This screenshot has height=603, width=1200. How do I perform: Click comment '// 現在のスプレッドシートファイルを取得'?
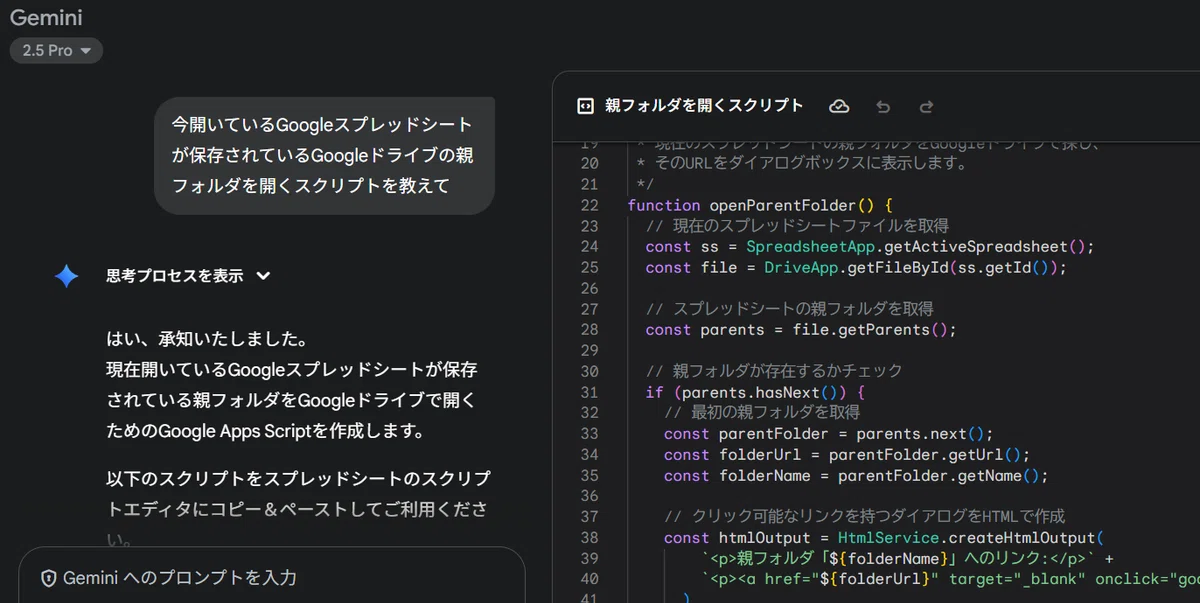point(797,226)
